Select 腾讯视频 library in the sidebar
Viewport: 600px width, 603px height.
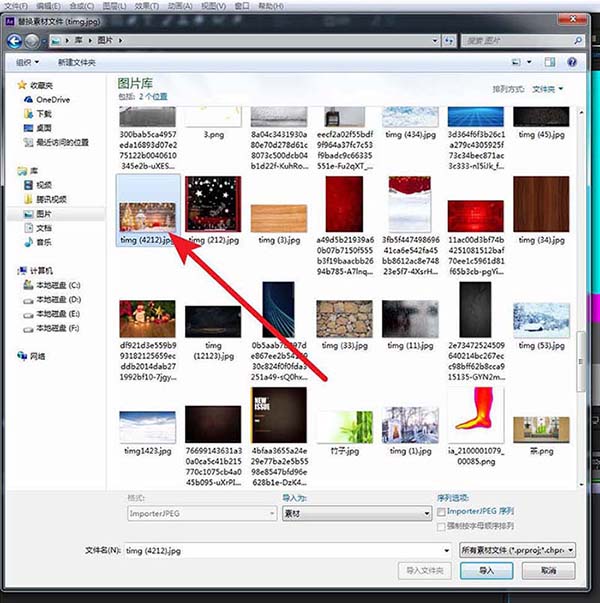pos(45,199)
